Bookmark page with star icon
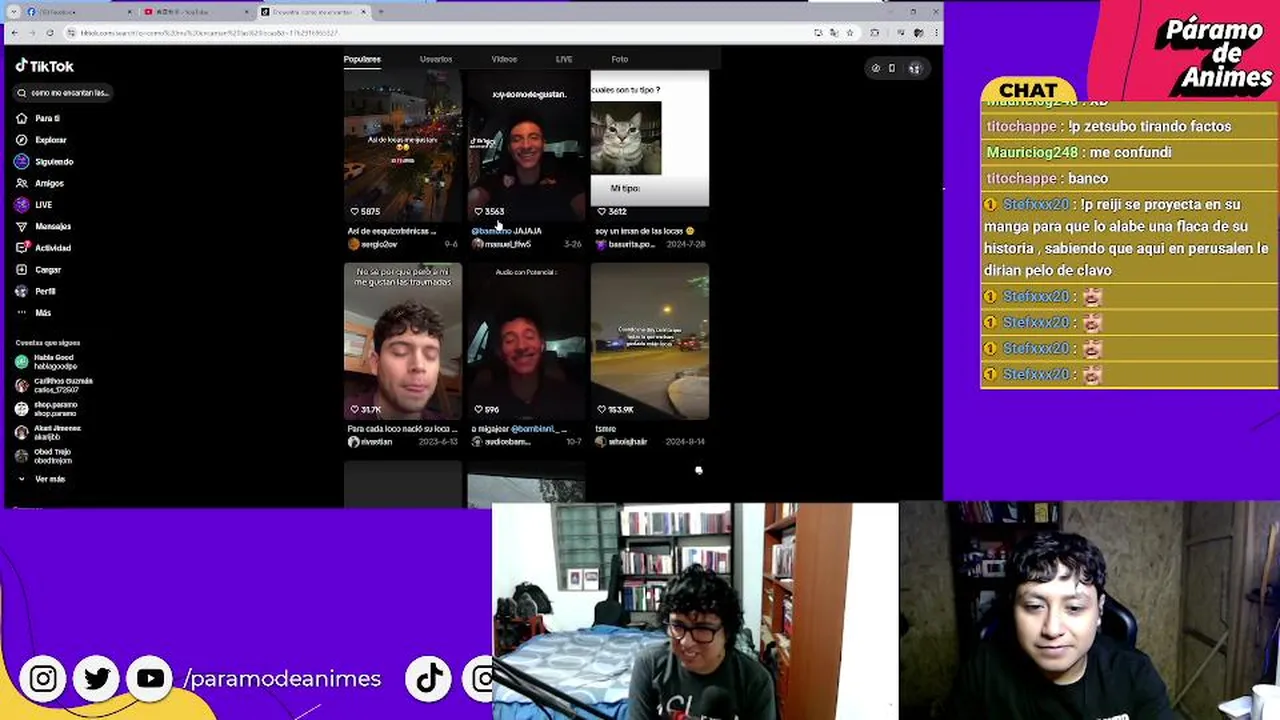Screen dimensions: 1280x720 [x=850, y=33]
